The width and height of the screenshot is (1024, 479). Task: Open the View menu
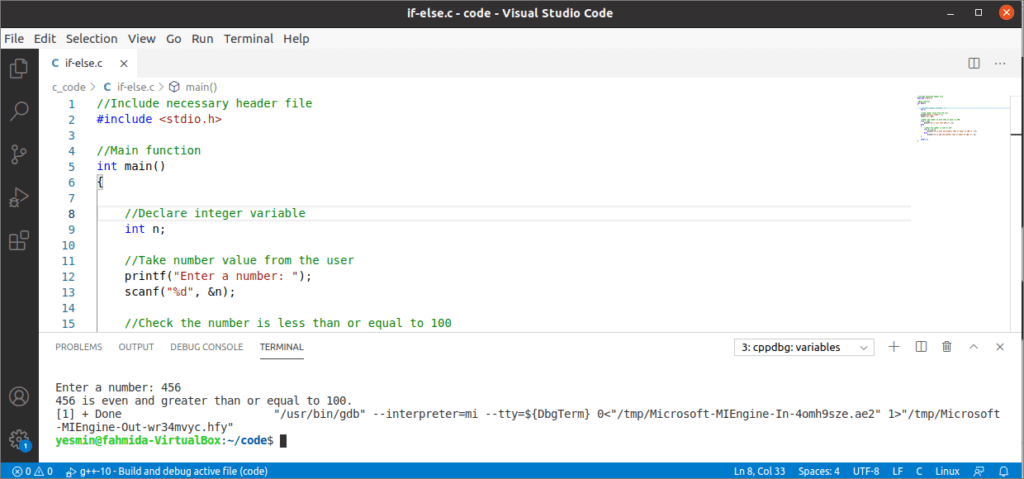(x=142, y=39)
